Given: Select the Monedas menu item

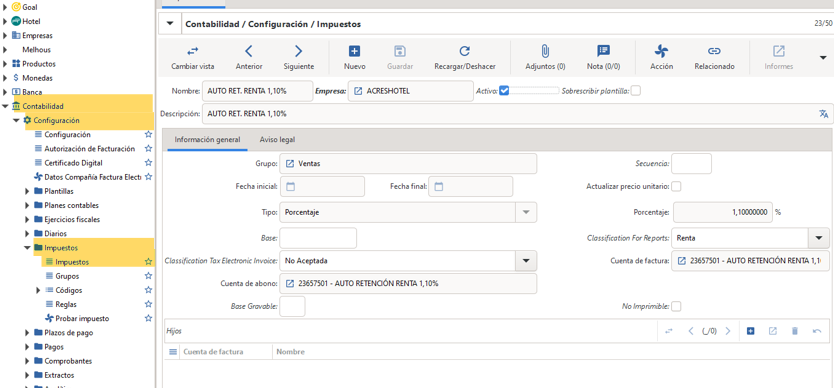Looking at the screenshot, I should pyautogui.click(x=37, y=78).
